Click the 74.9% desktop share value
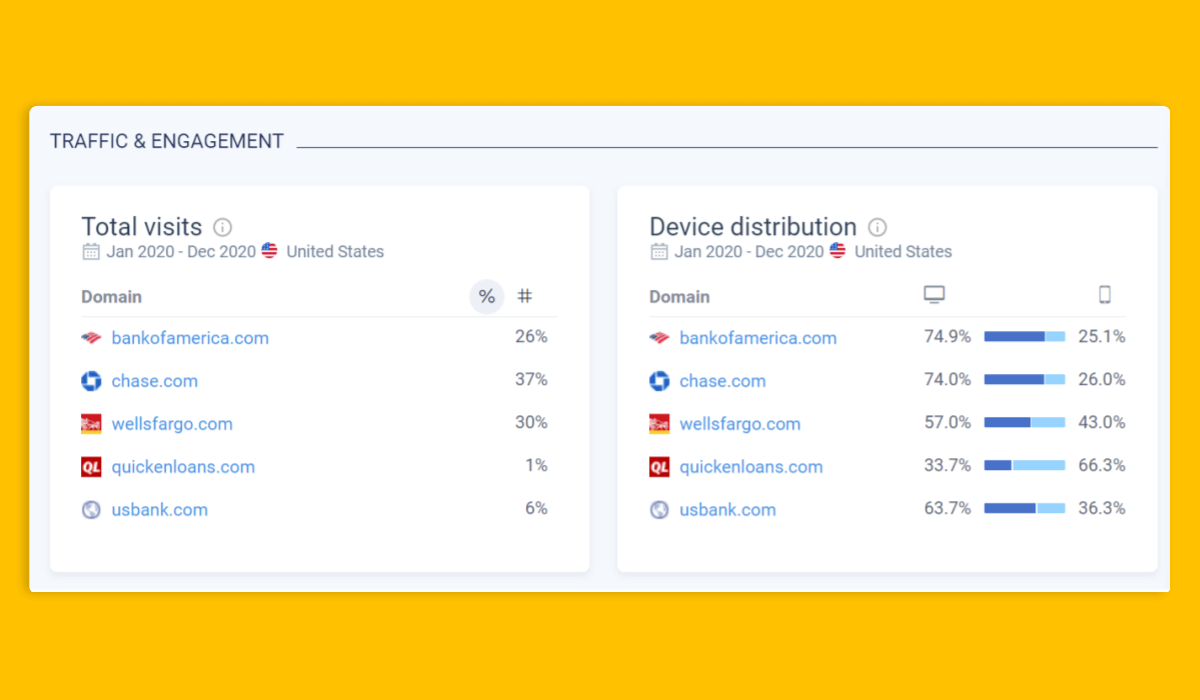Image resolution: width=1200 pixels, height=700 pixels. point(948,337)
